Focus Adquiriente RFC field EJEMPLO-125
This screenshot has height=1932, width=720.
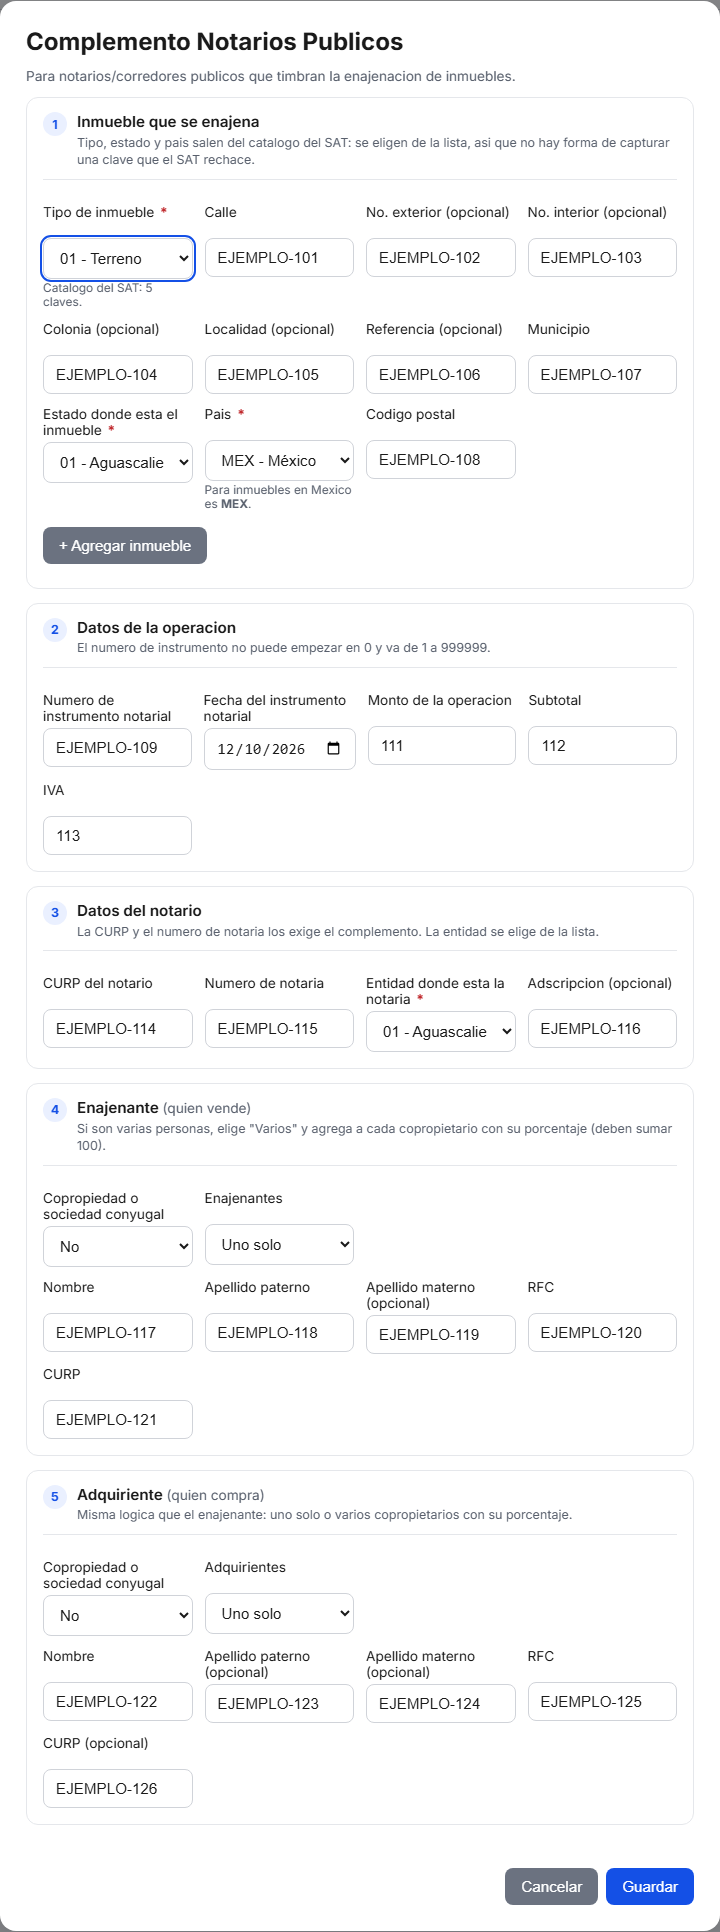coord(602,1701)
